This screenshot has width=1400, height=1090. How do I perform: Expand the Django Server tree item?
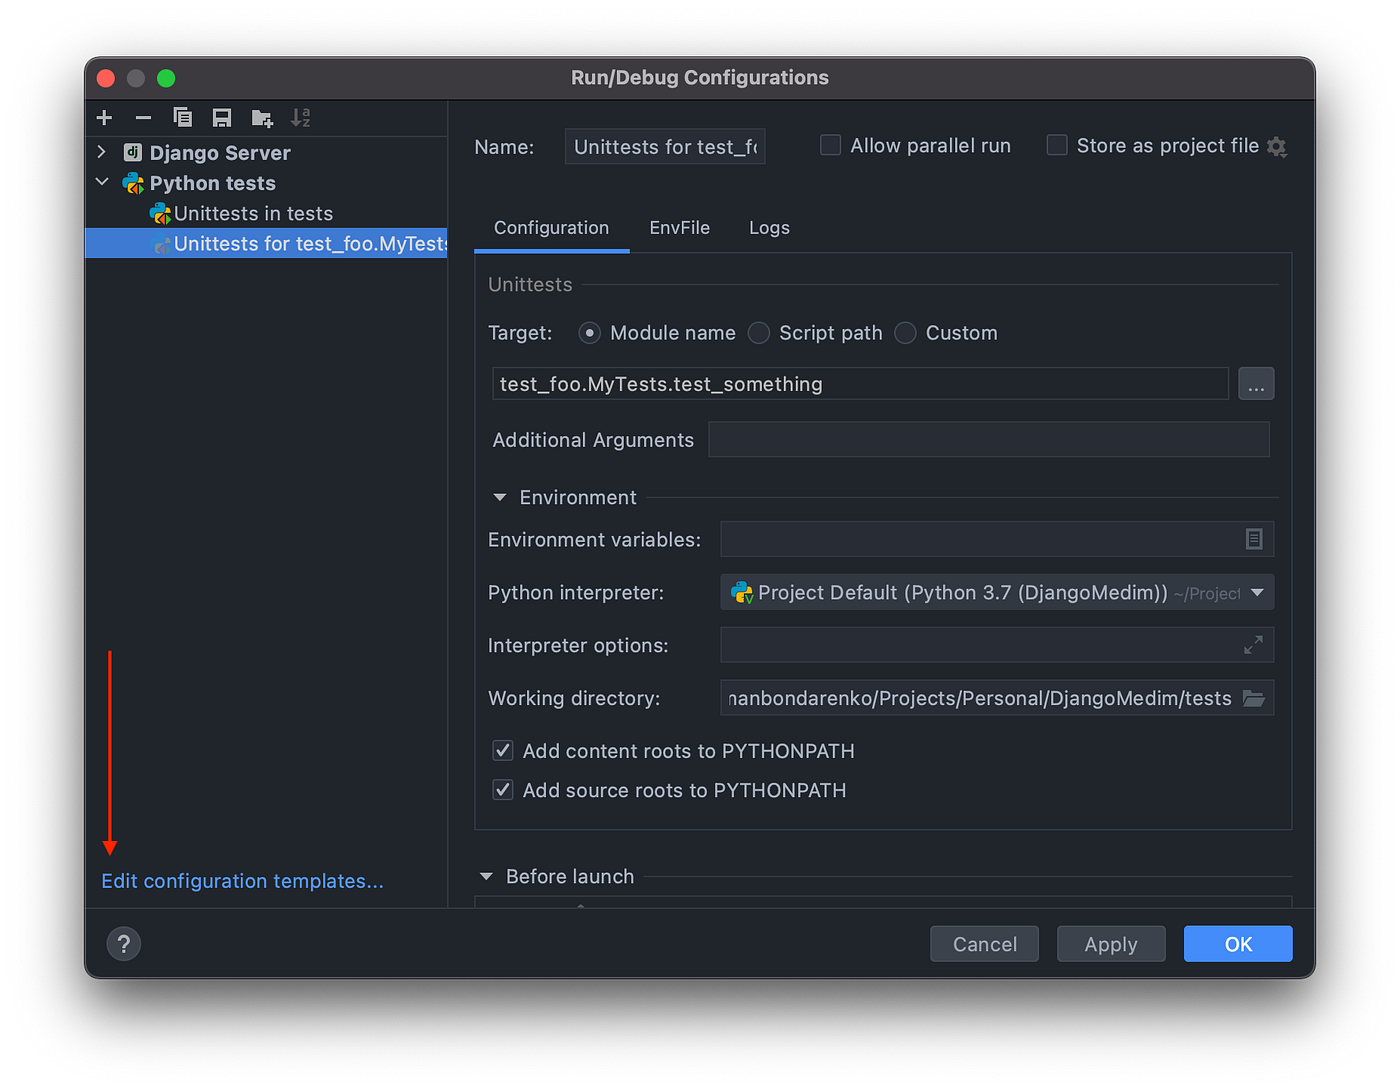point(100,152)
